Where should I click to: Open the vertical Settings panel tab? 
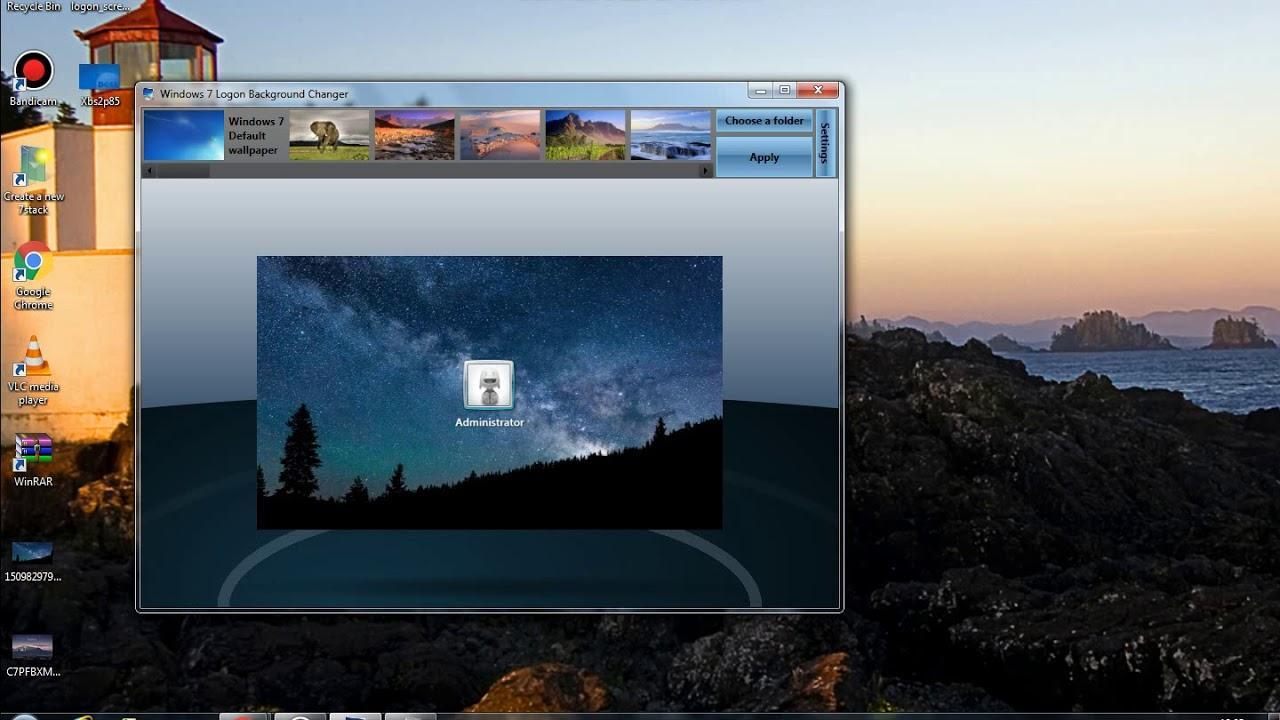coord(825,143)
